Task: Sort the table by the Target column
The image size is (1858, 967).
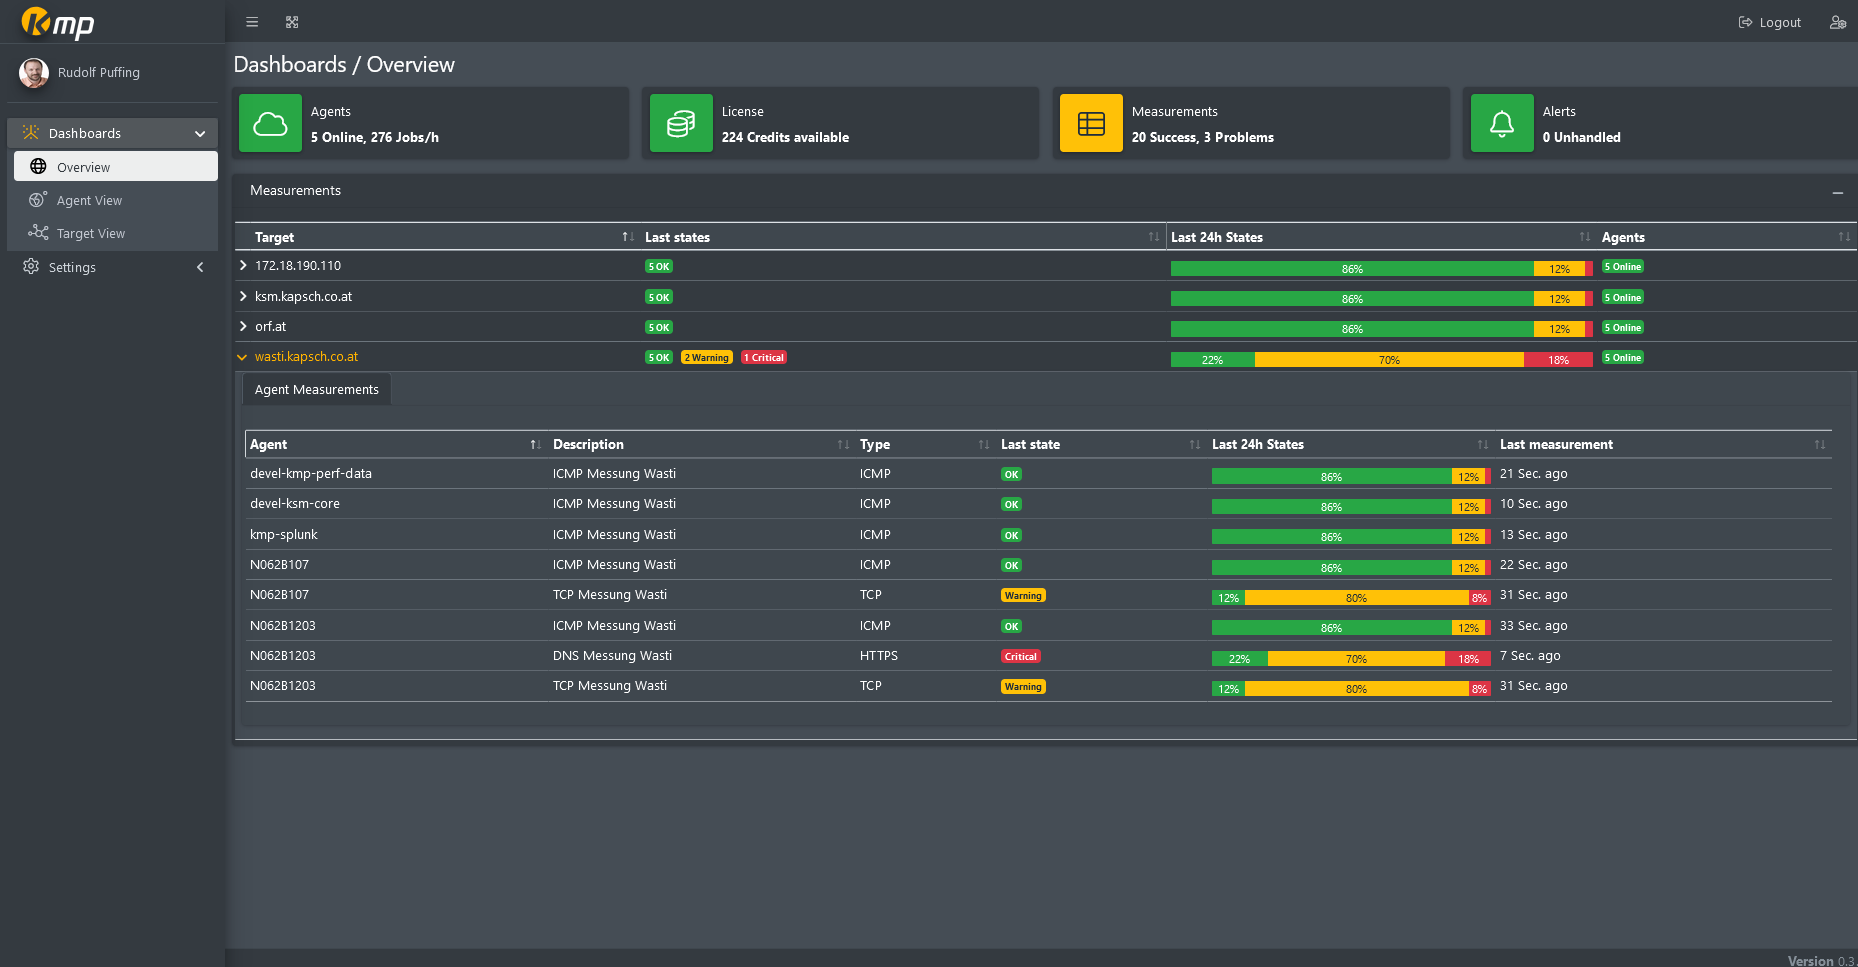Action: pos(627,237)
